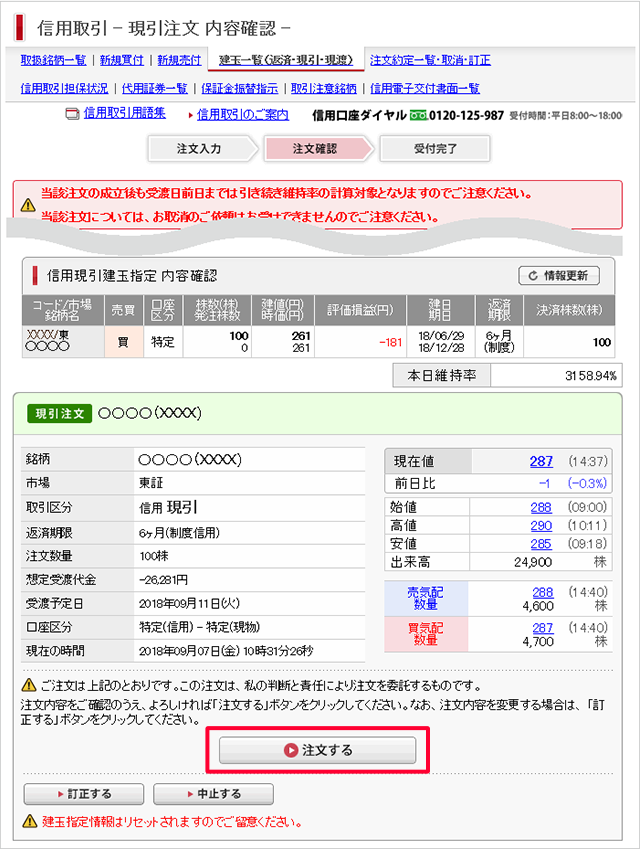The width and height of the screenshot is (640, 849).
Task: Open 保証金振替指示 link
Action: pyautogui.click(x=240, y=88)
